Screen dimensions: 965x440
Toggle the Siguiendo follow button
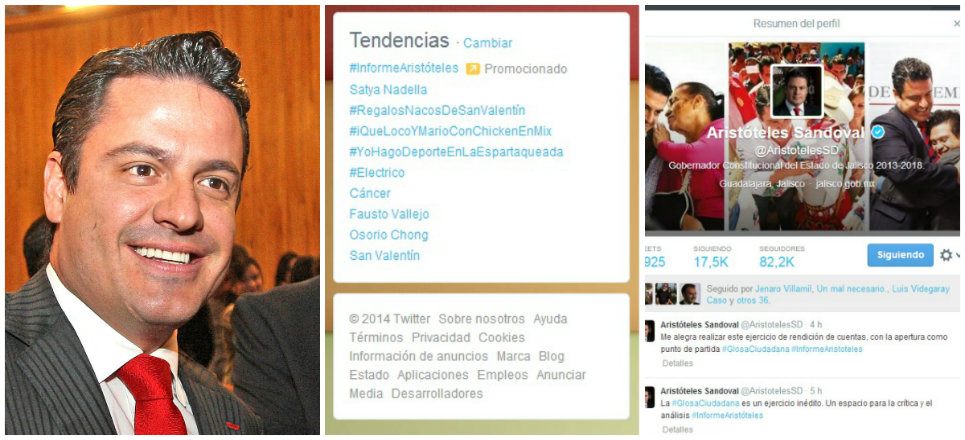(x=900, y=255)
